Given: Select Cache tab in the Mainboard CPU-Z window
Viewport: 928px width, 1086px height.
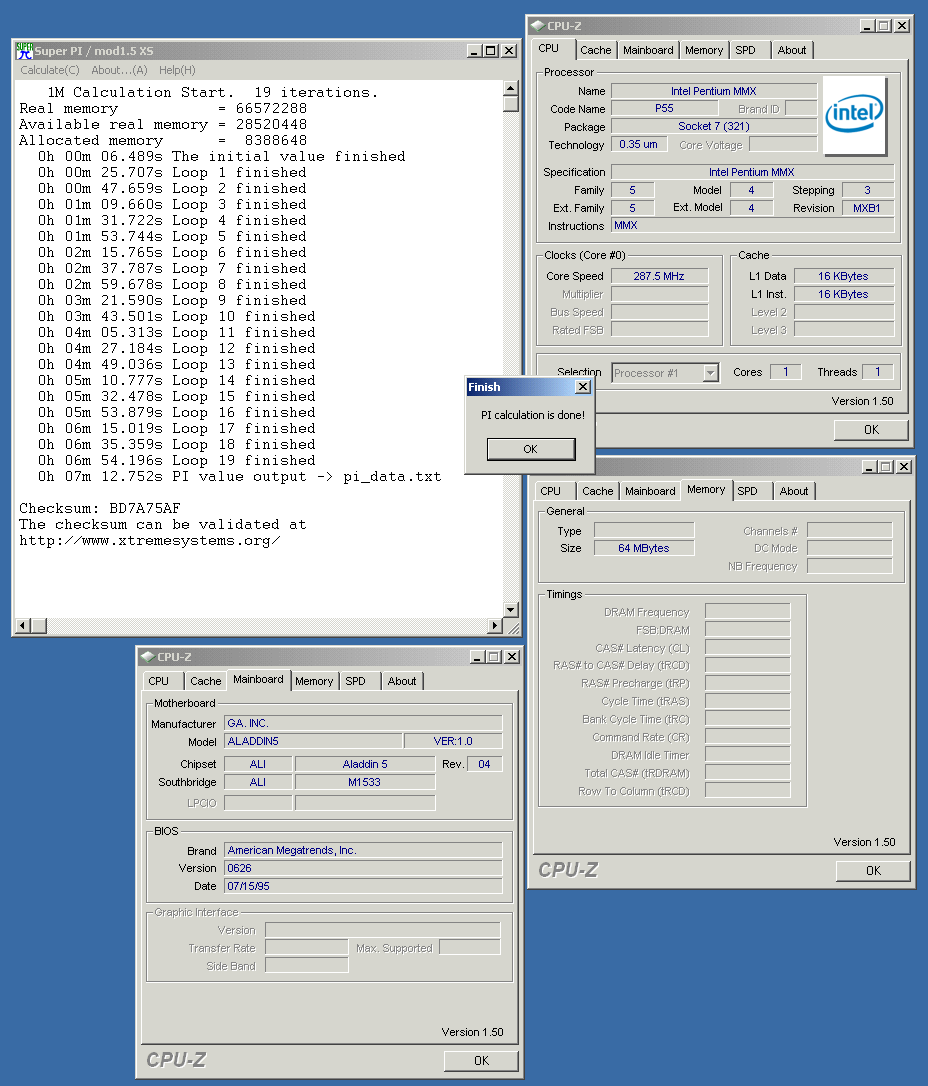Looking at the screenshot, I should (x=206, y=681).
